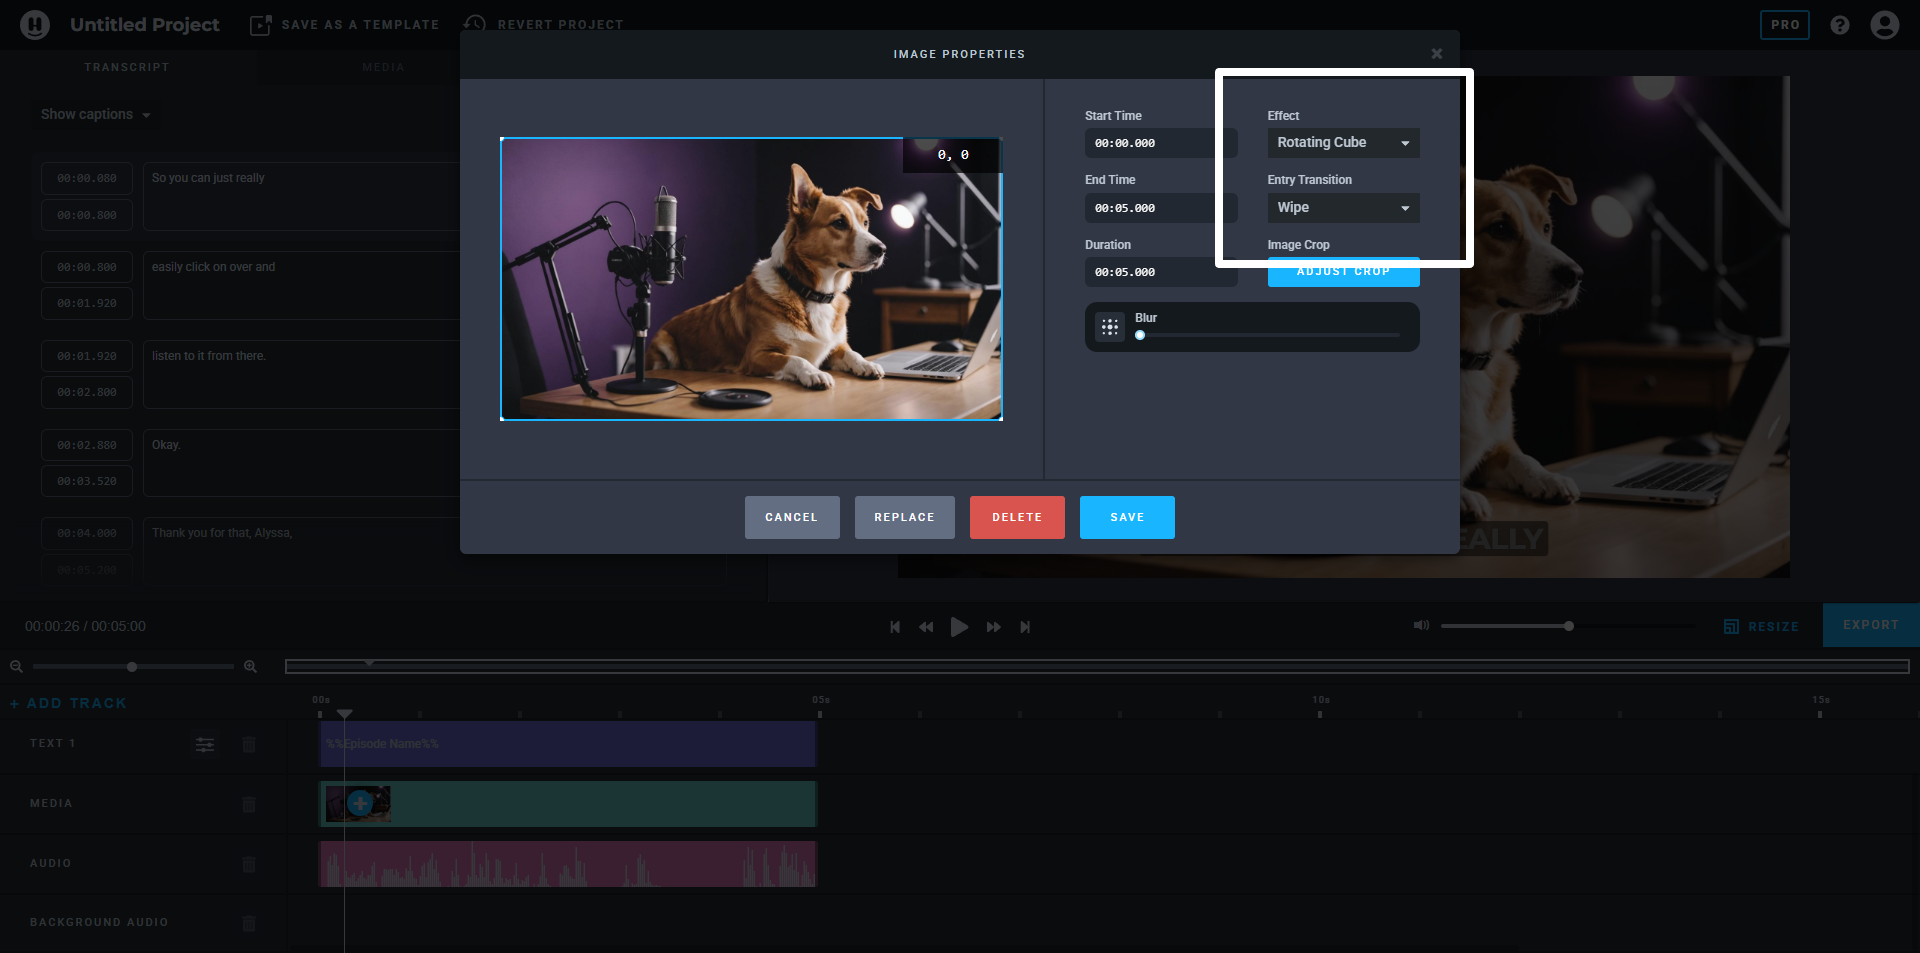Click the Save as a Template icon
This screenshot has height=953, width=1920.
[260, 25]
